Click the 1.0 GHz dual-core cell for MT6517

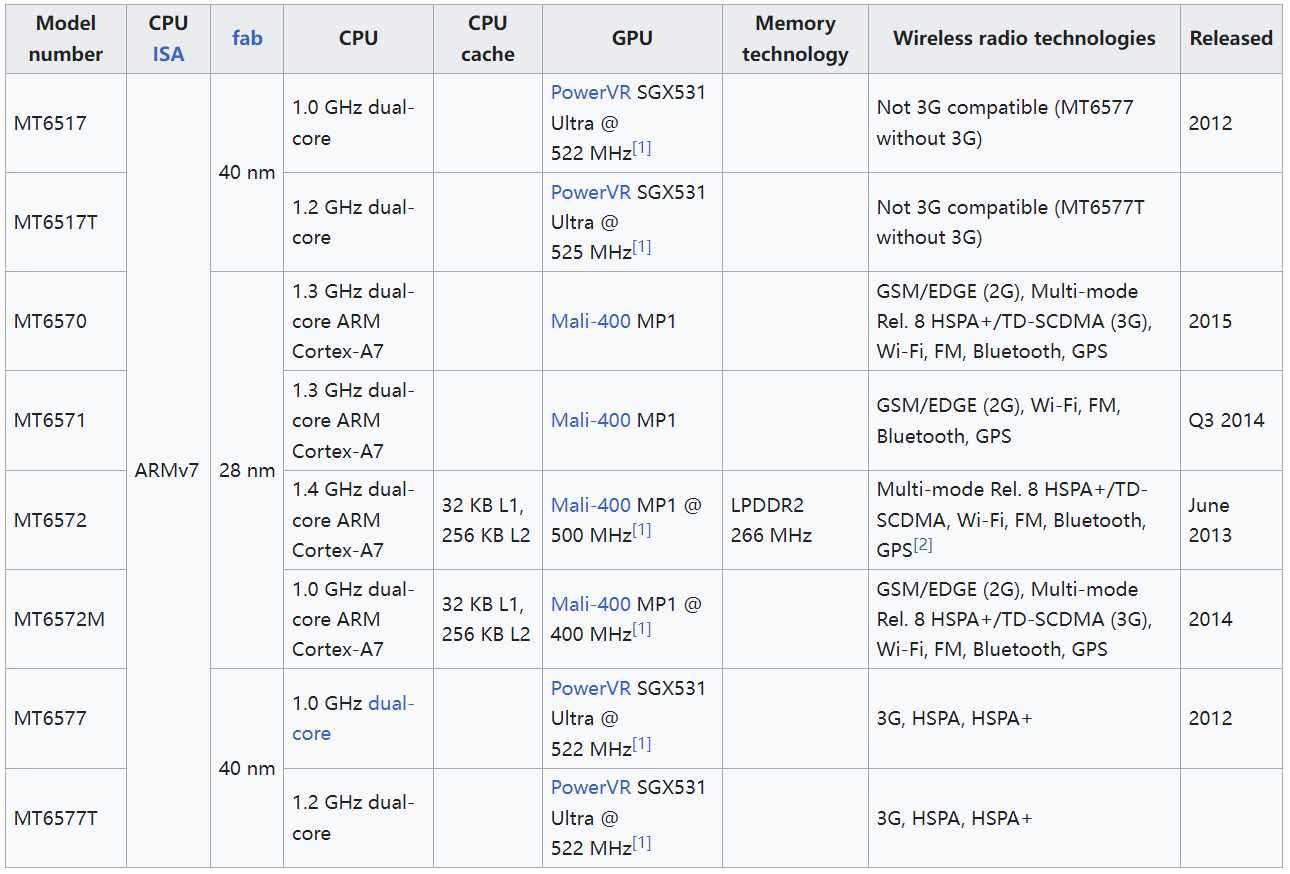click(358, 123)
